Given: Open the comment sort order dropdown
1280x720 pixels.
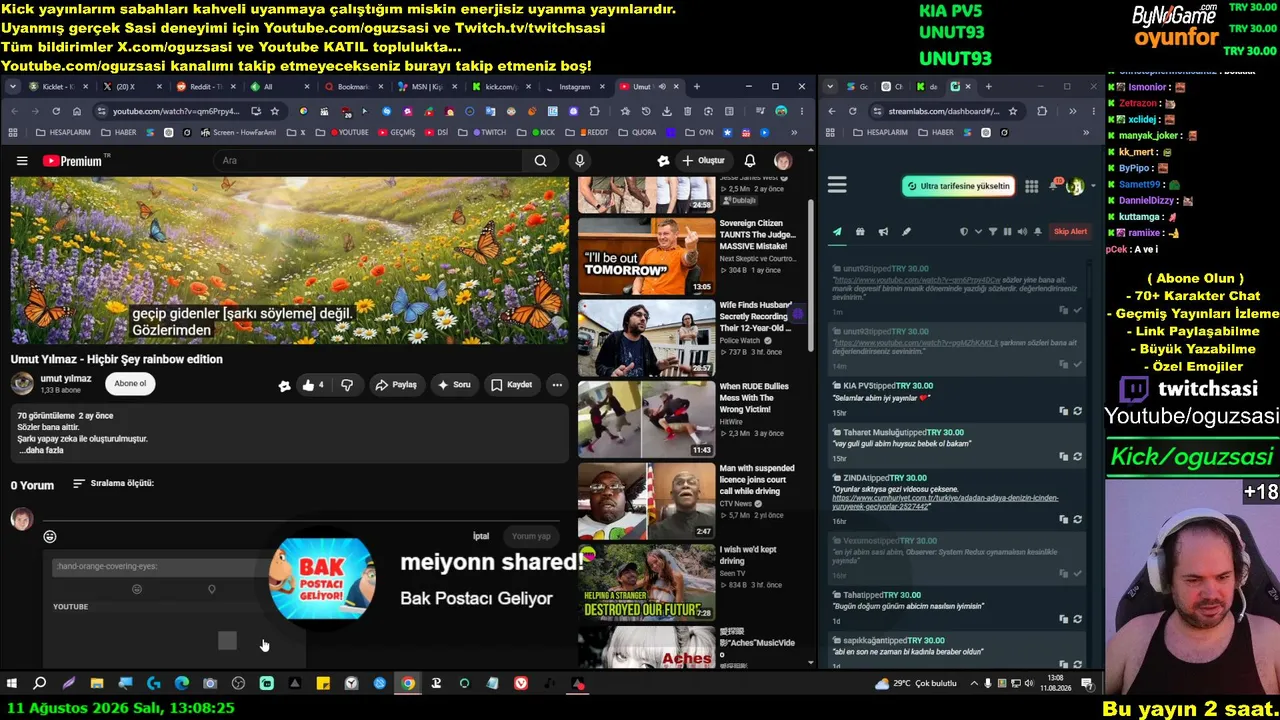Looking at the screenshot, I should point(113,484).
